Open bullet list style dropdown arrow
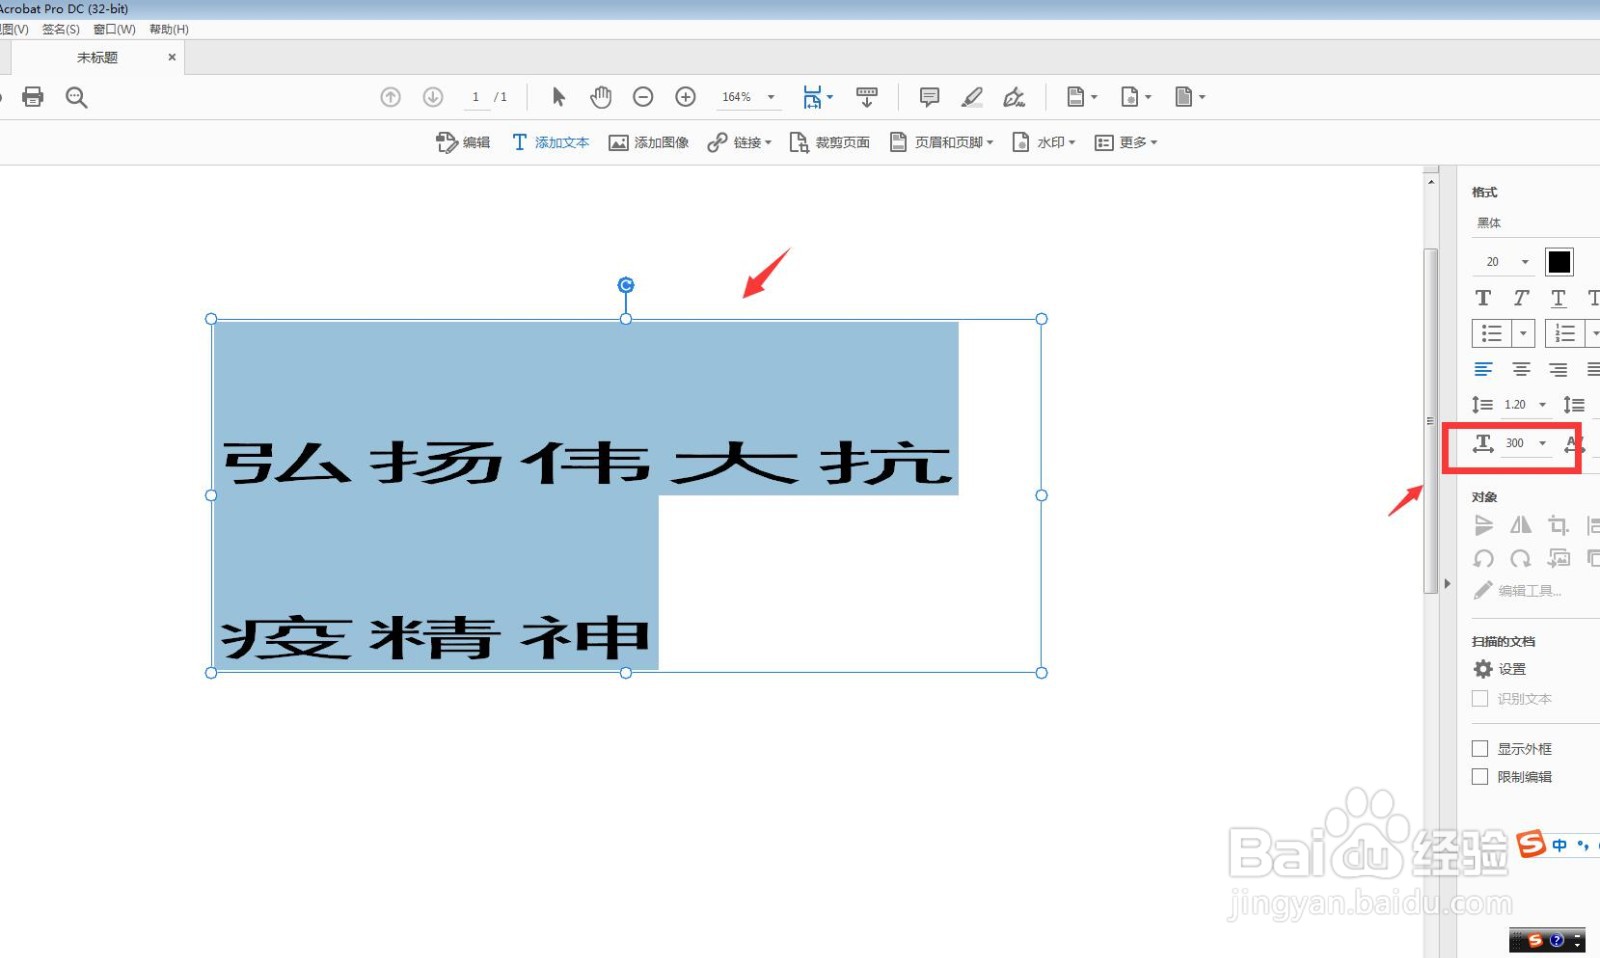Image resolution: width=1600 pixels, height=958 pixels. tap(1523, 333)
